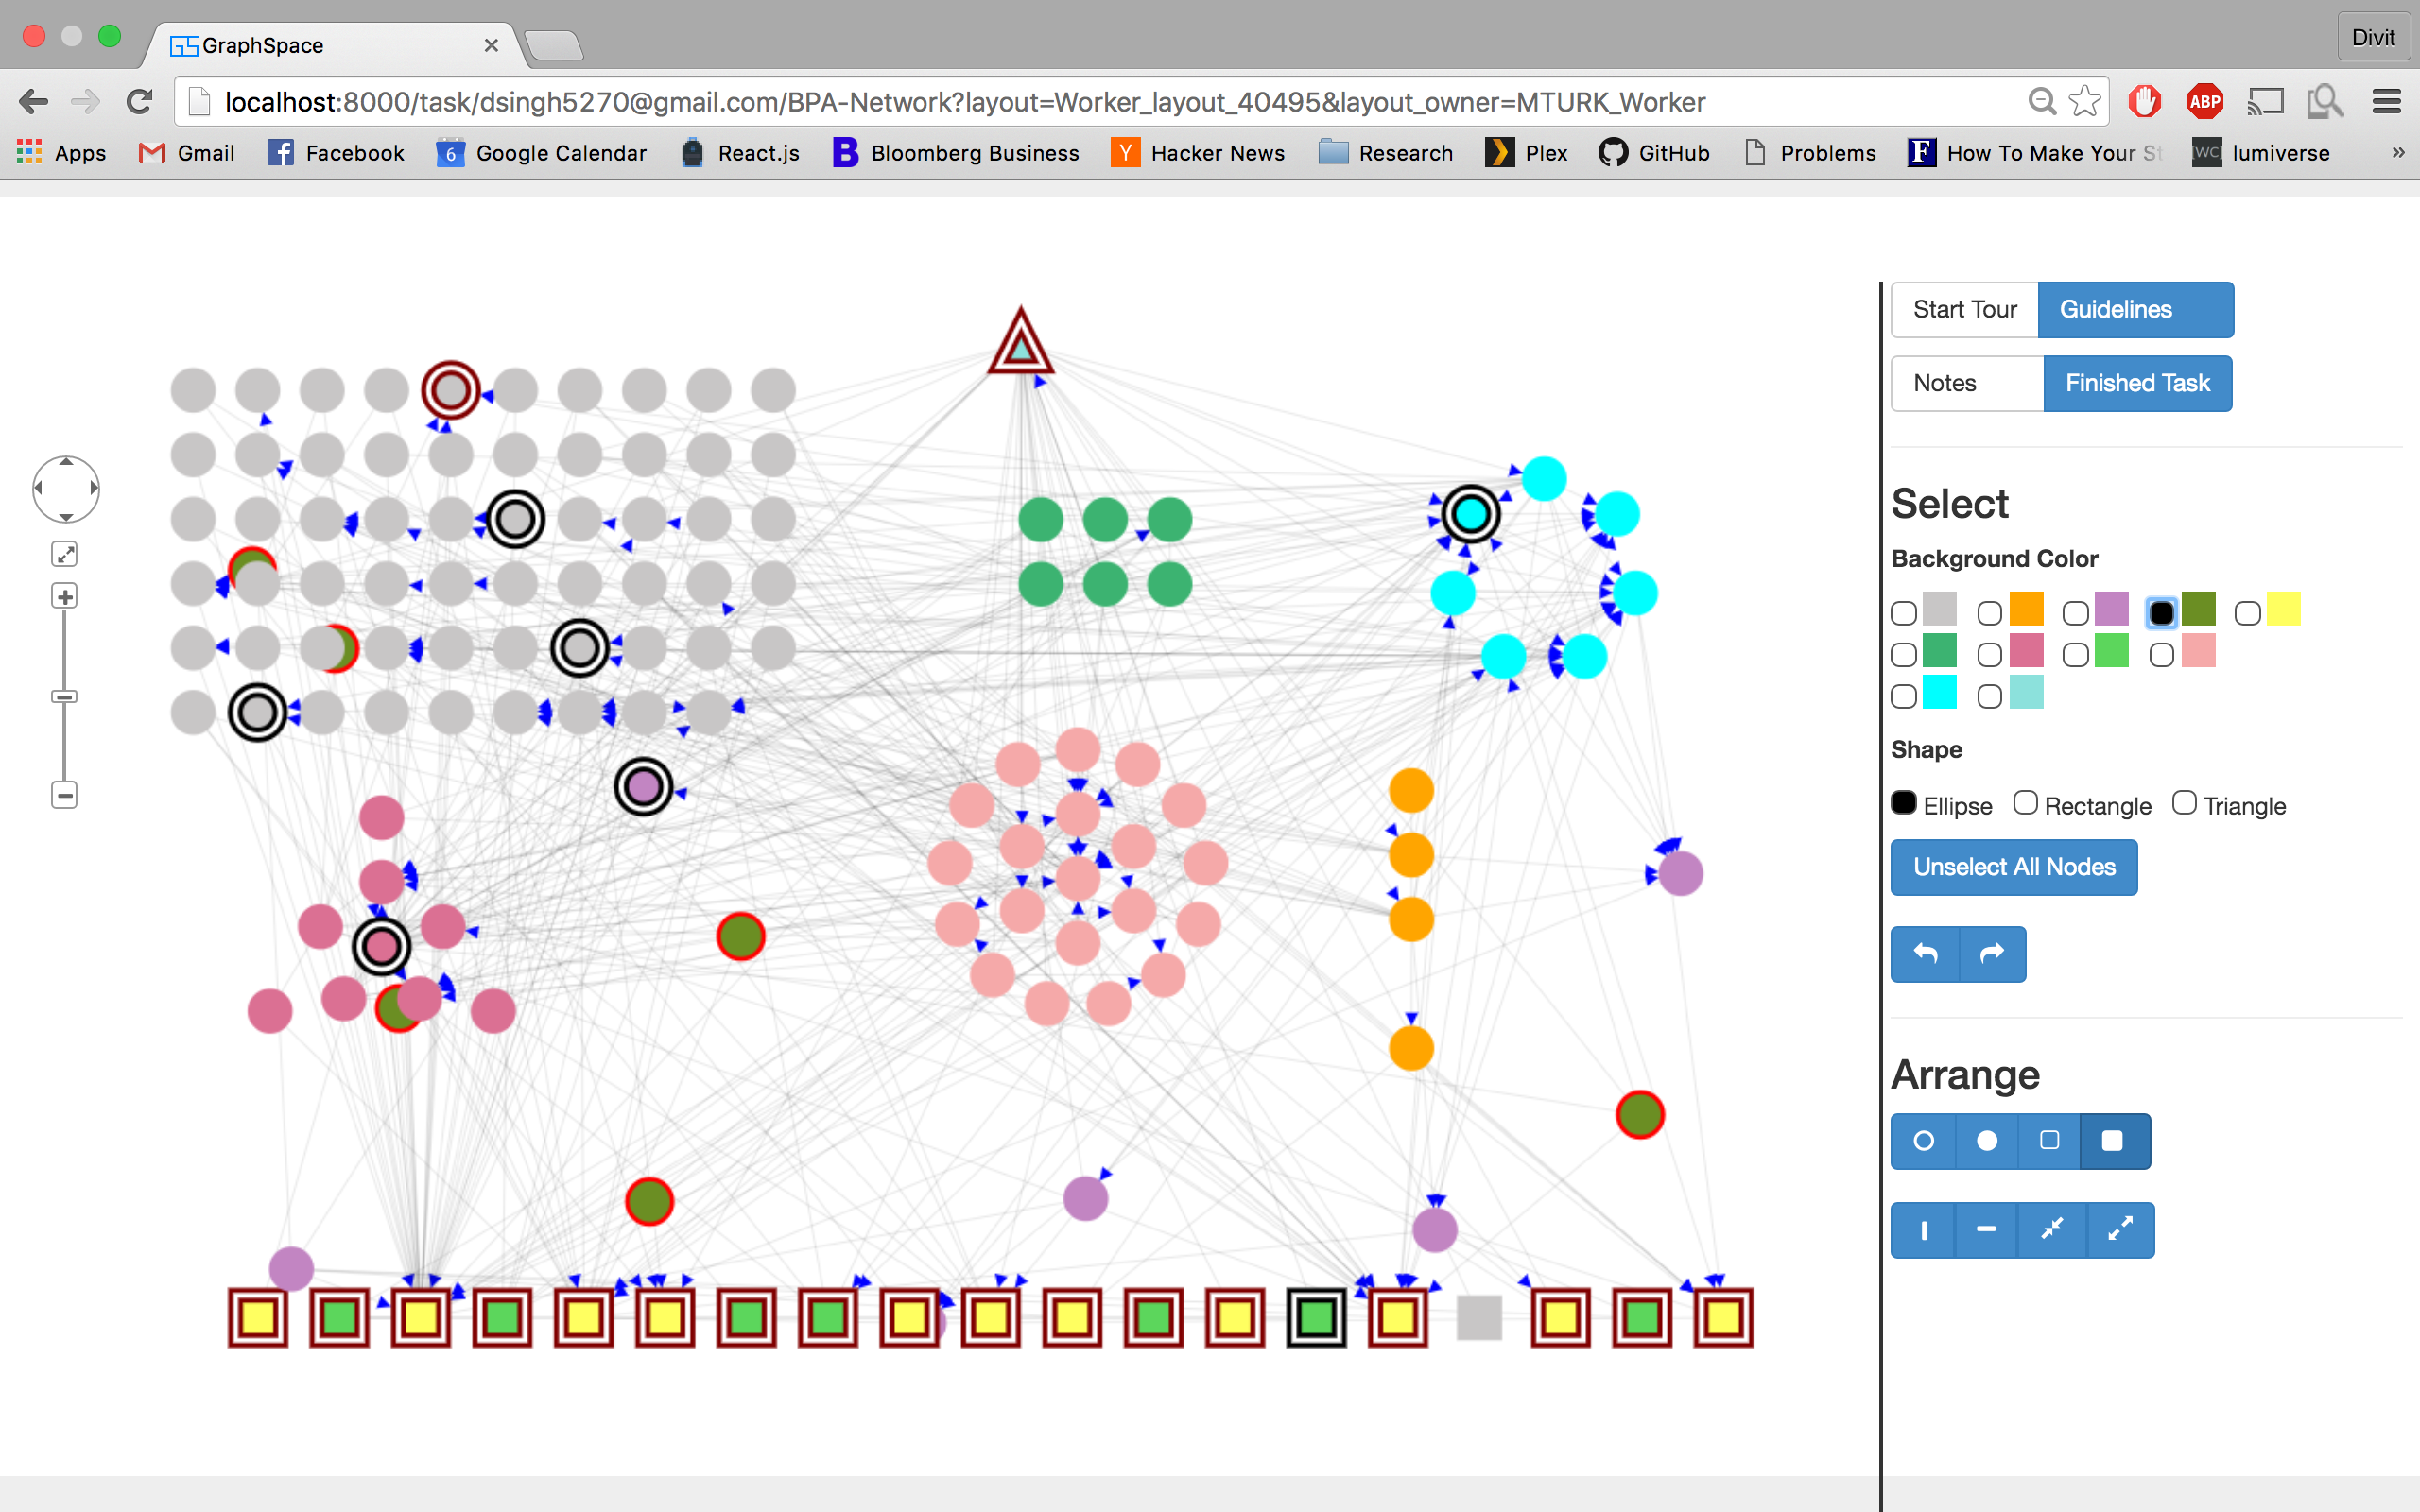Click the spread nodes apart icon

[2120, 1230]
